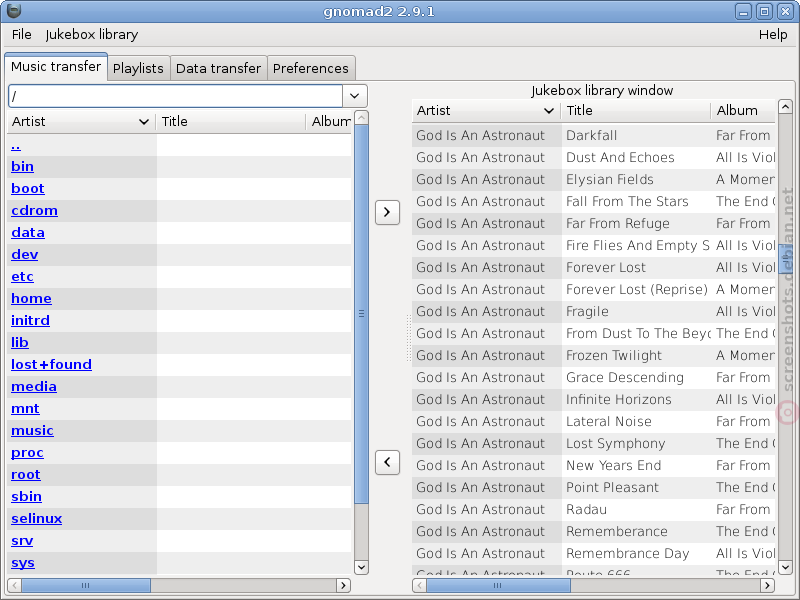
Task: Select the track Elysian Fields
Action: 593,179
